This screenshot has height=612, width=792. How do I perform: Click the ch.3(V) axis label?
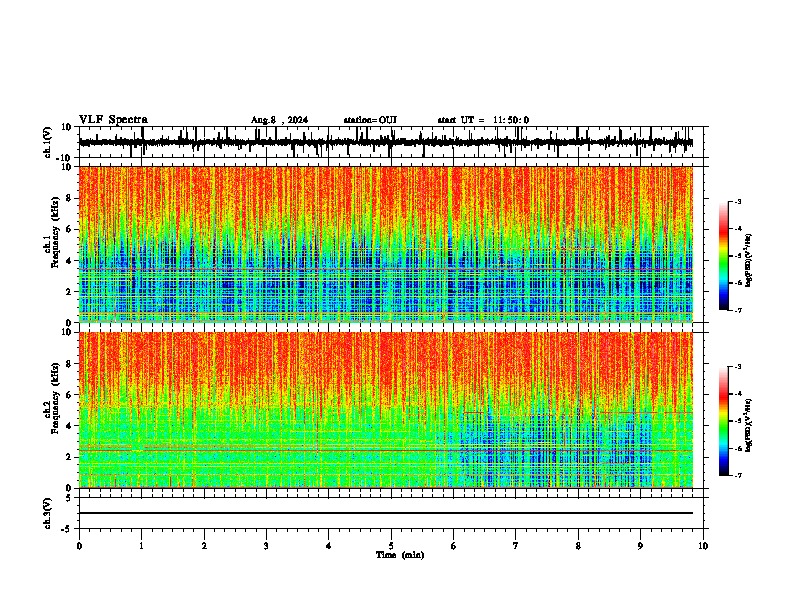[x=47, y=513]
